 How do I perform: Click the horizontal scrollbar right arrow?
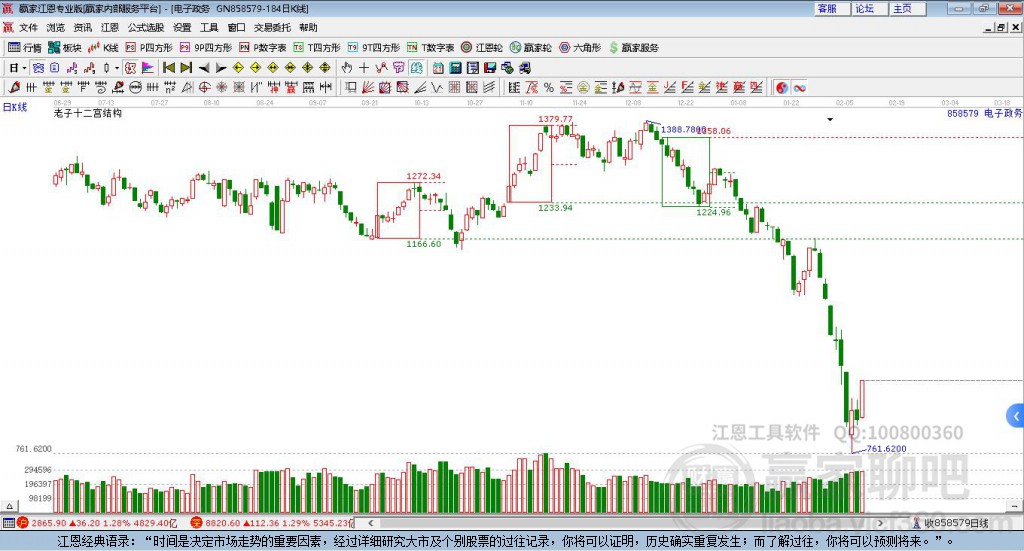coord(880,523)
